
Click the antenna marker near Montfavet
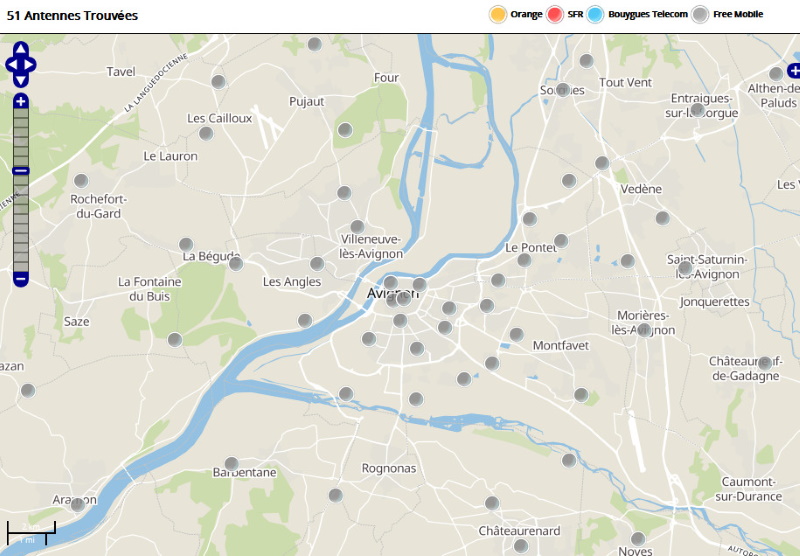(x=516, y=334)
